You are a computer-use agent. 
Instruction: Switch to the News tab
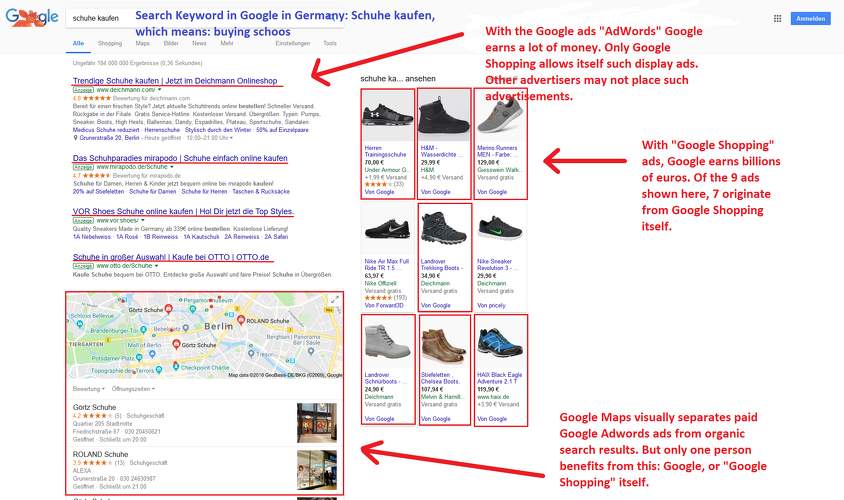pyautogui.click(x=199, y=43)
